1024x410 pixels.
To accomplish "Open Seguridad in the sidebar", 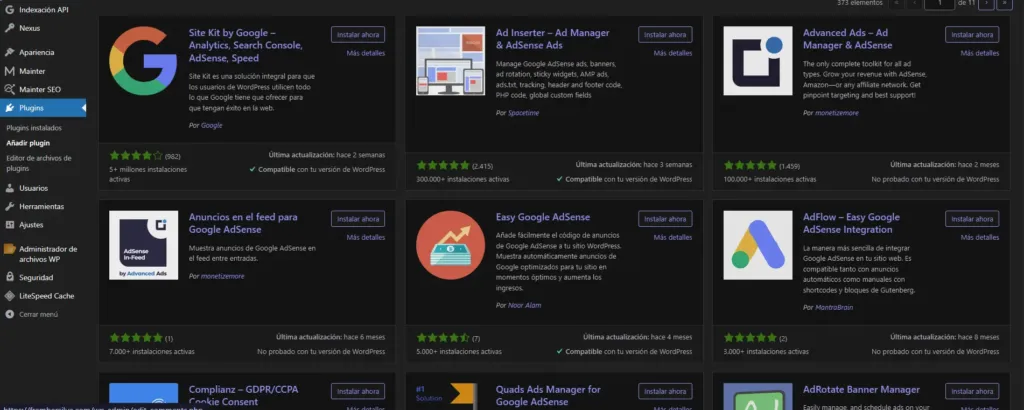I will point(35,277).
